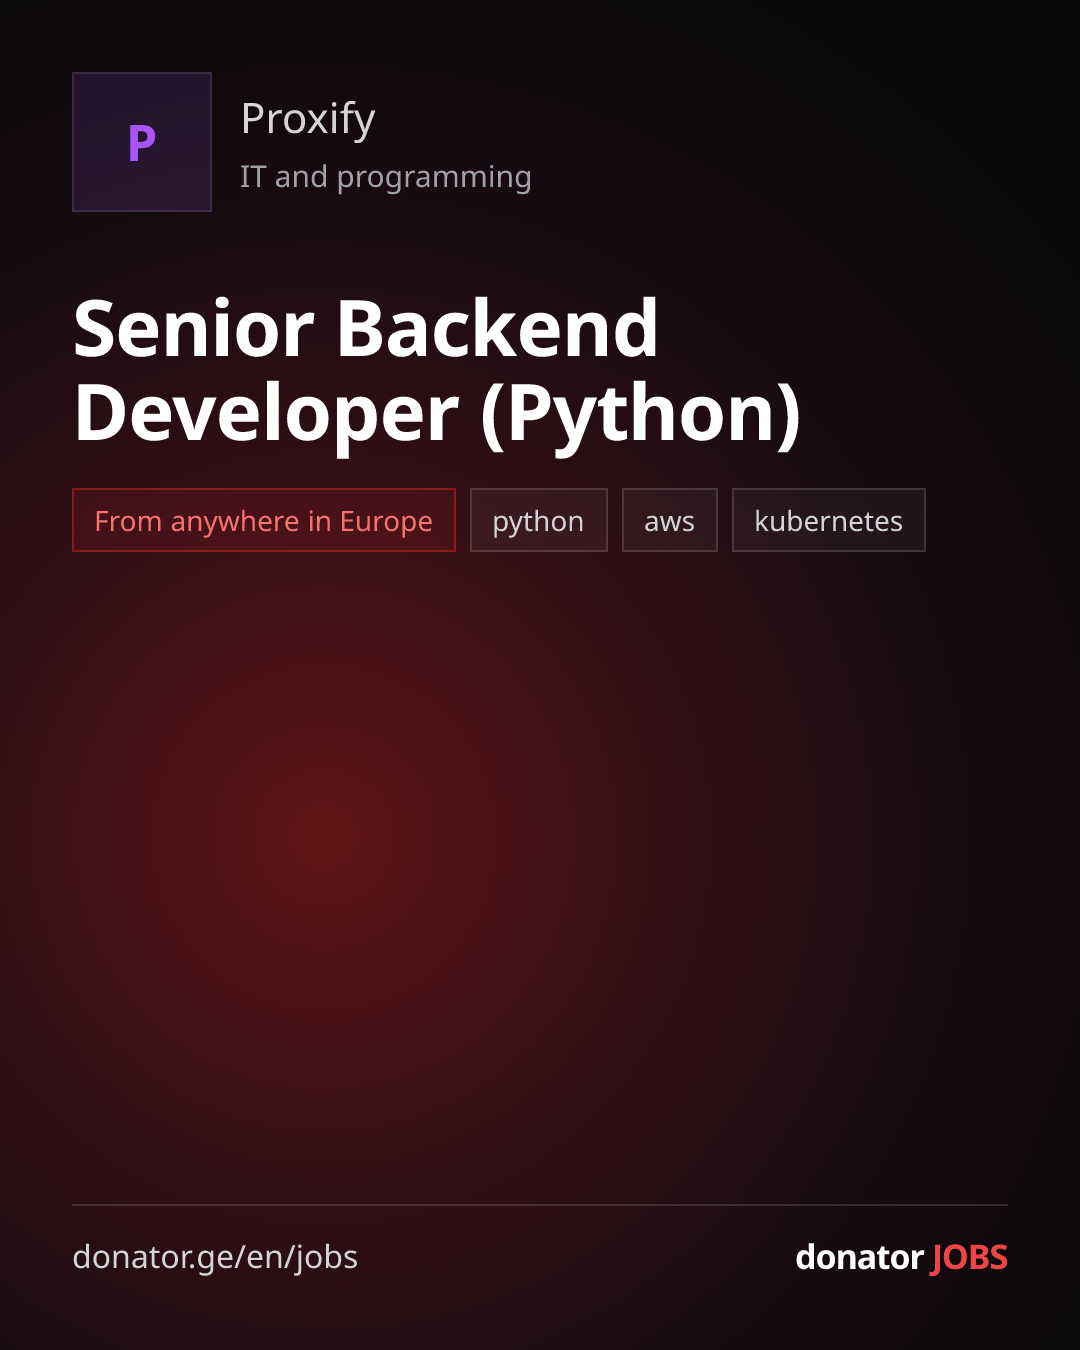Click the kubernetes skill tag
Image resolution: width=1080 pixels, height=1350 pixels.
click(829, 520)
